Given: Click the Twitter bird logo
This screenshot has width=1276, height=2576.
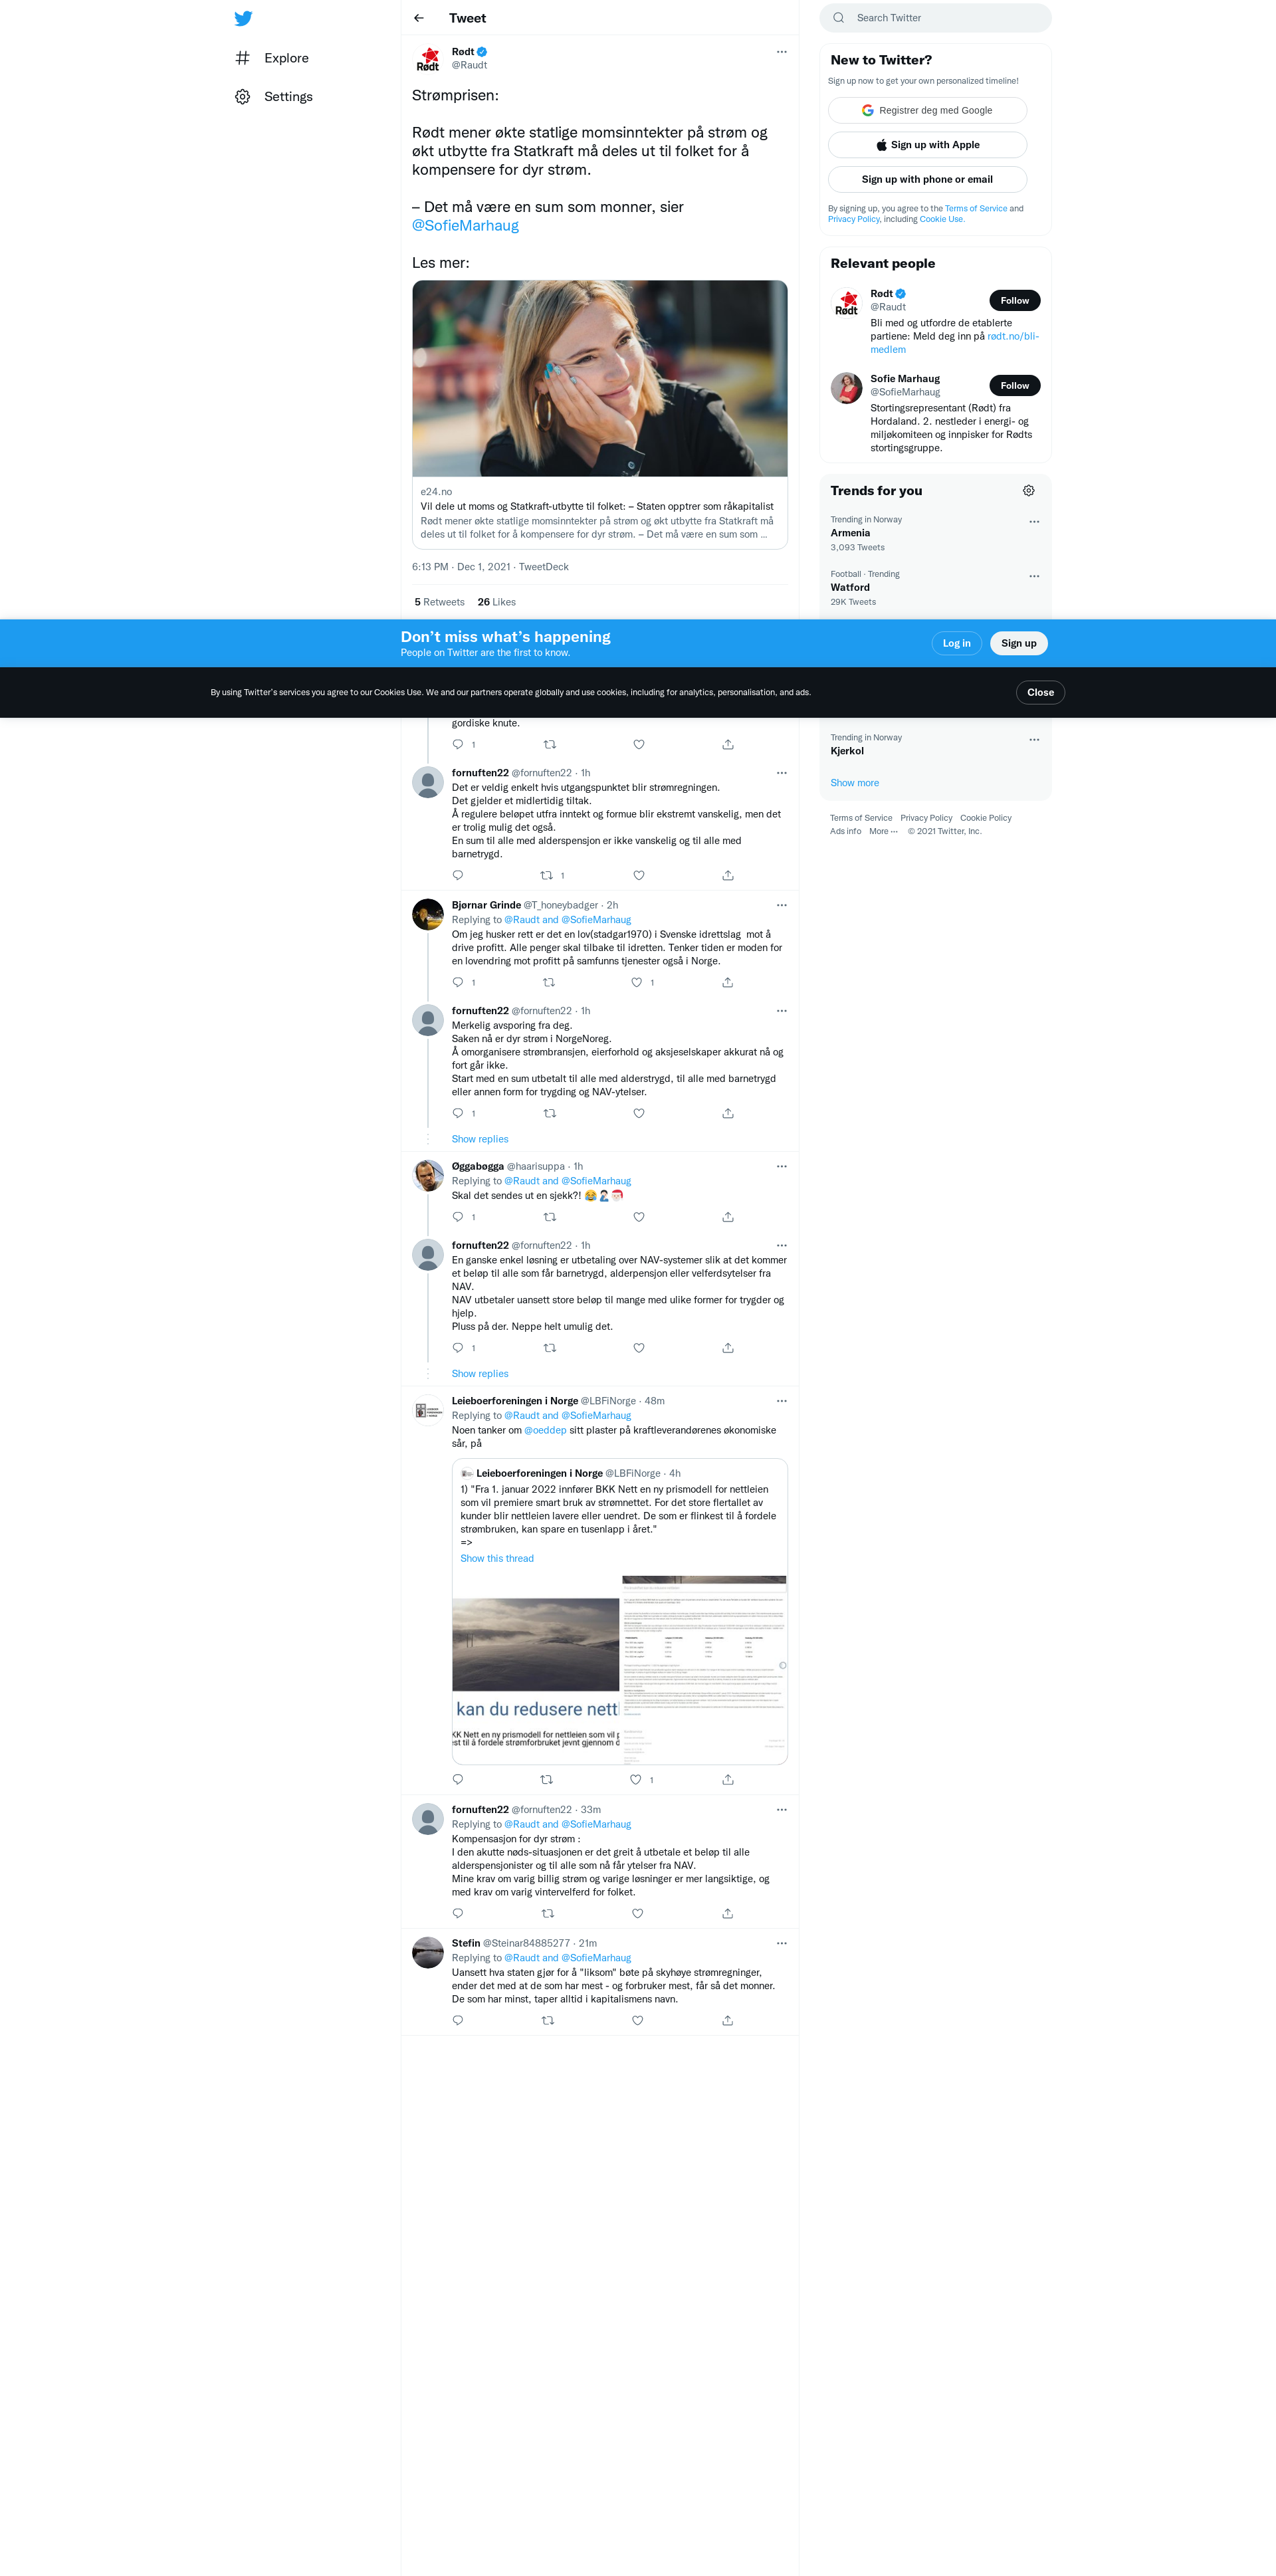Looking at the screenshot, I should click(x=243, y=18).
